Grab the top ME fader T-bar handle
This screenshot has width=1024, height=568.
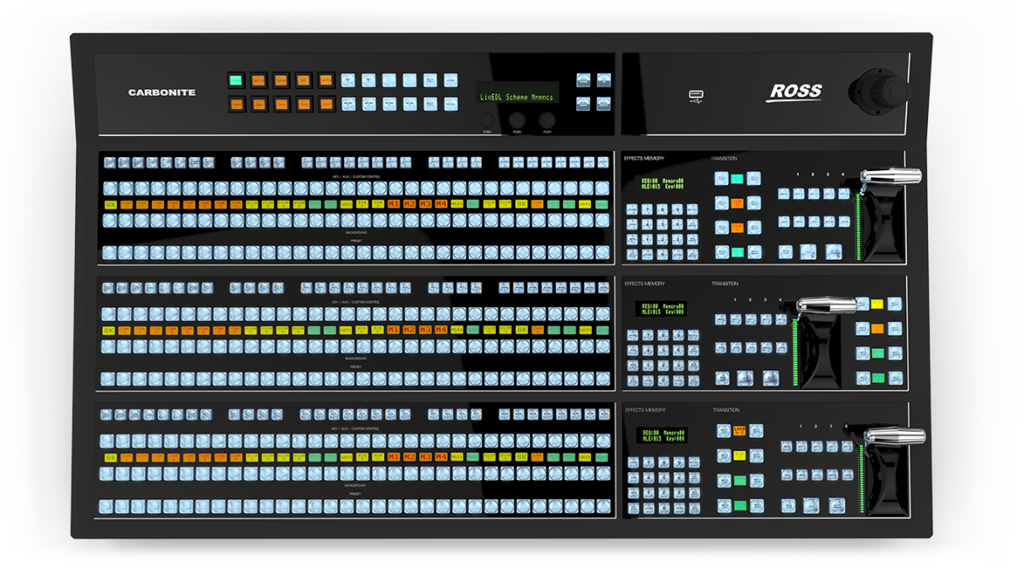[x=890, y=177]
